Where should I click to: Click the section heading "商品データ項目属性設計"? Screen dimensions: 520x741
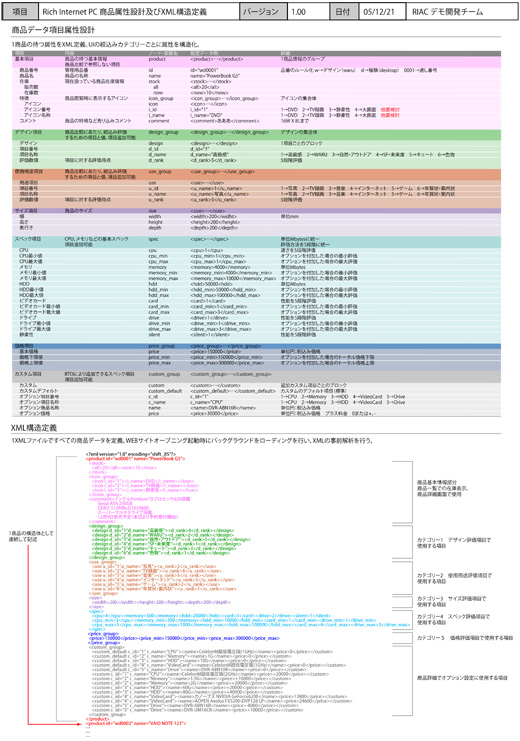[53, 30]
